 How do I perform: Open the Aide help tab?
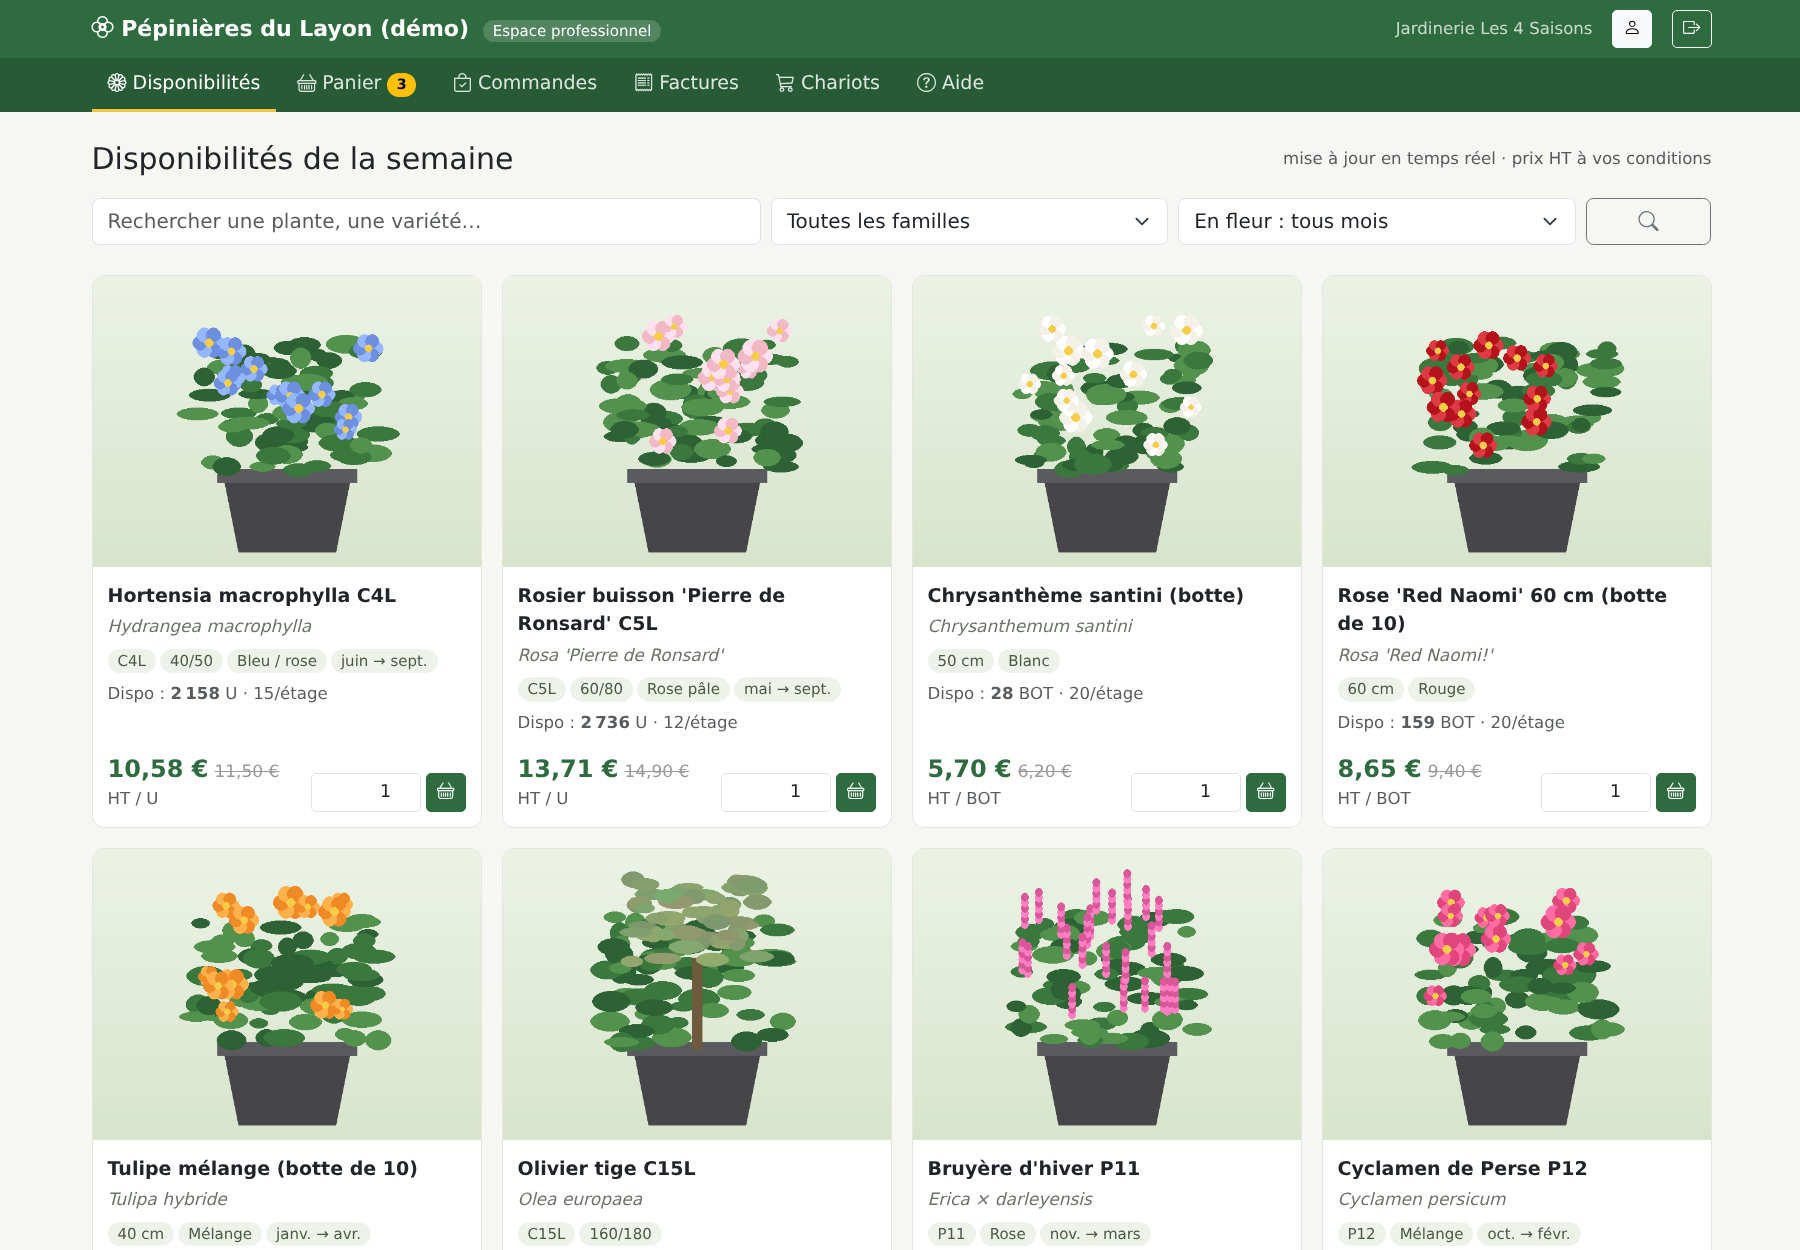(x=951, y=83)
